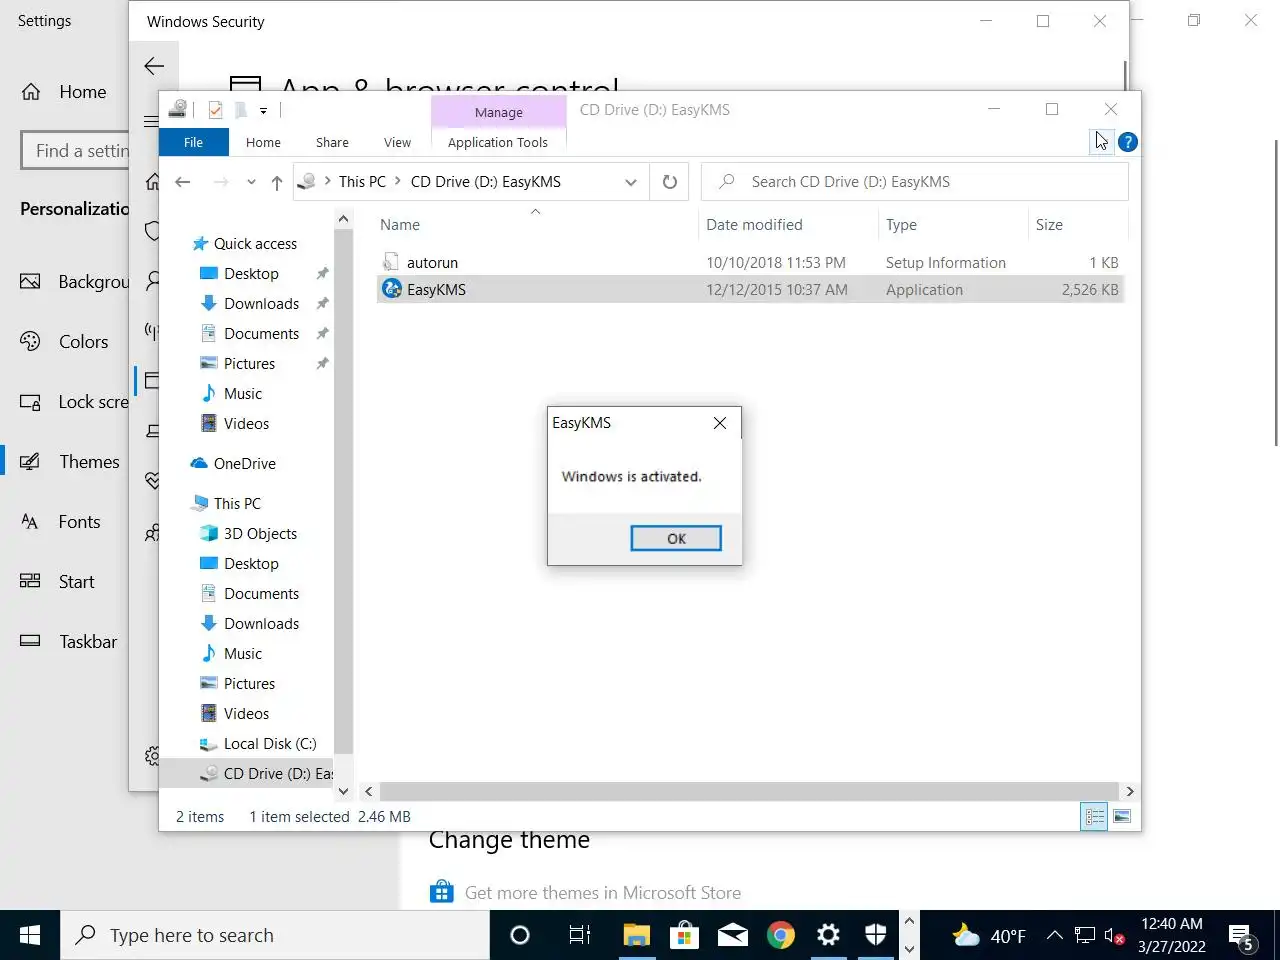1280x960 pixels.
Task: Open Videos under Quick access
Action: pyautogui.click(x=246, y=424)
